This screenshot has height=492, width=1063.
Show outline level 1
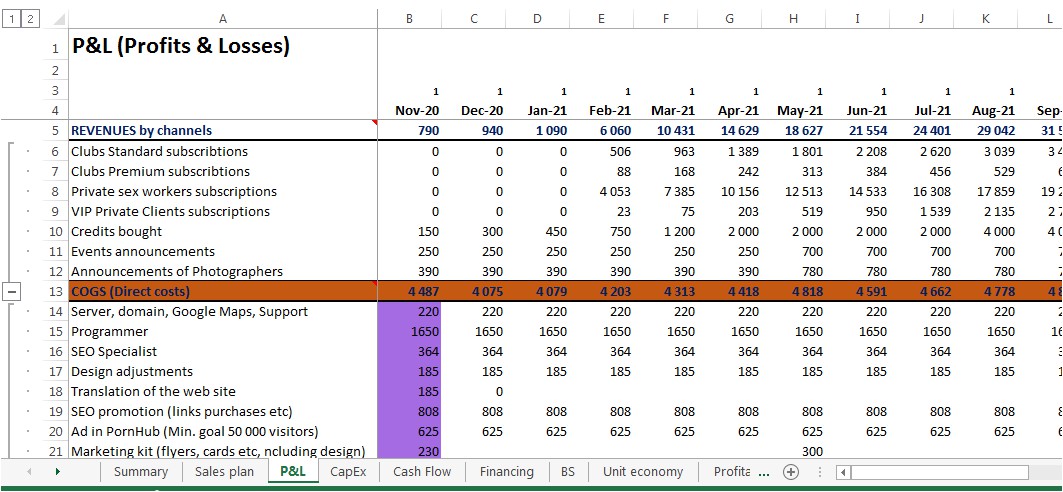(x=12, y=19)
